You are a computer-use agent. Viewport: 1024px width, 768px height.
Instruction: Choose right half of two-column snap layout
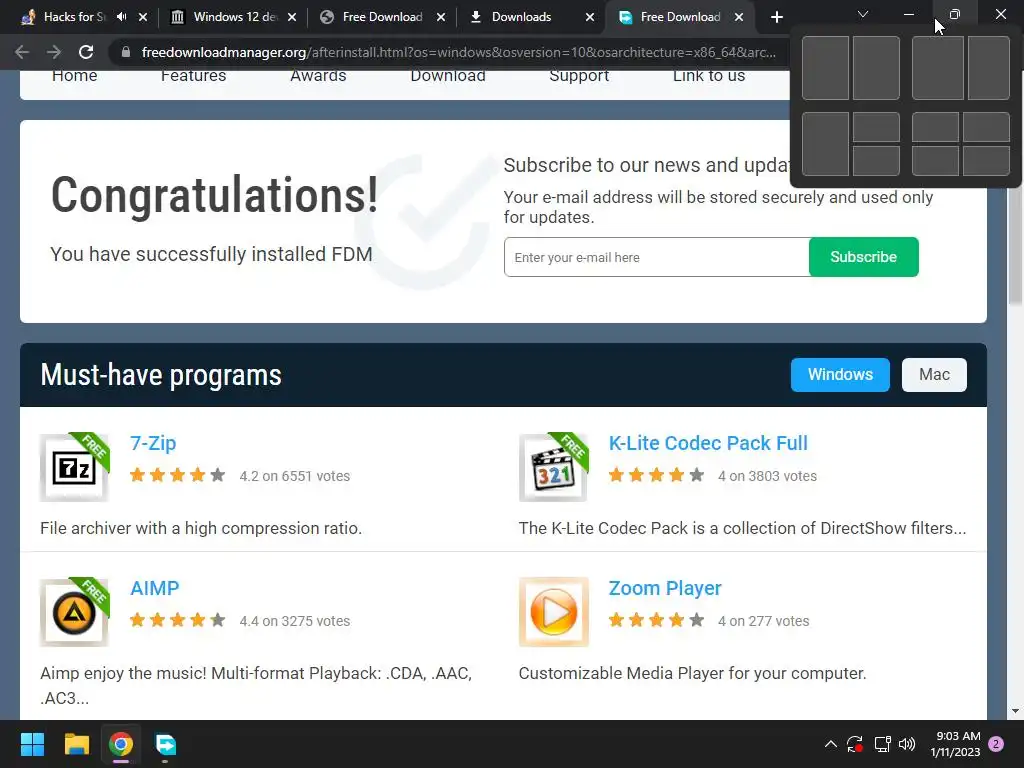[x=876, y=68]
